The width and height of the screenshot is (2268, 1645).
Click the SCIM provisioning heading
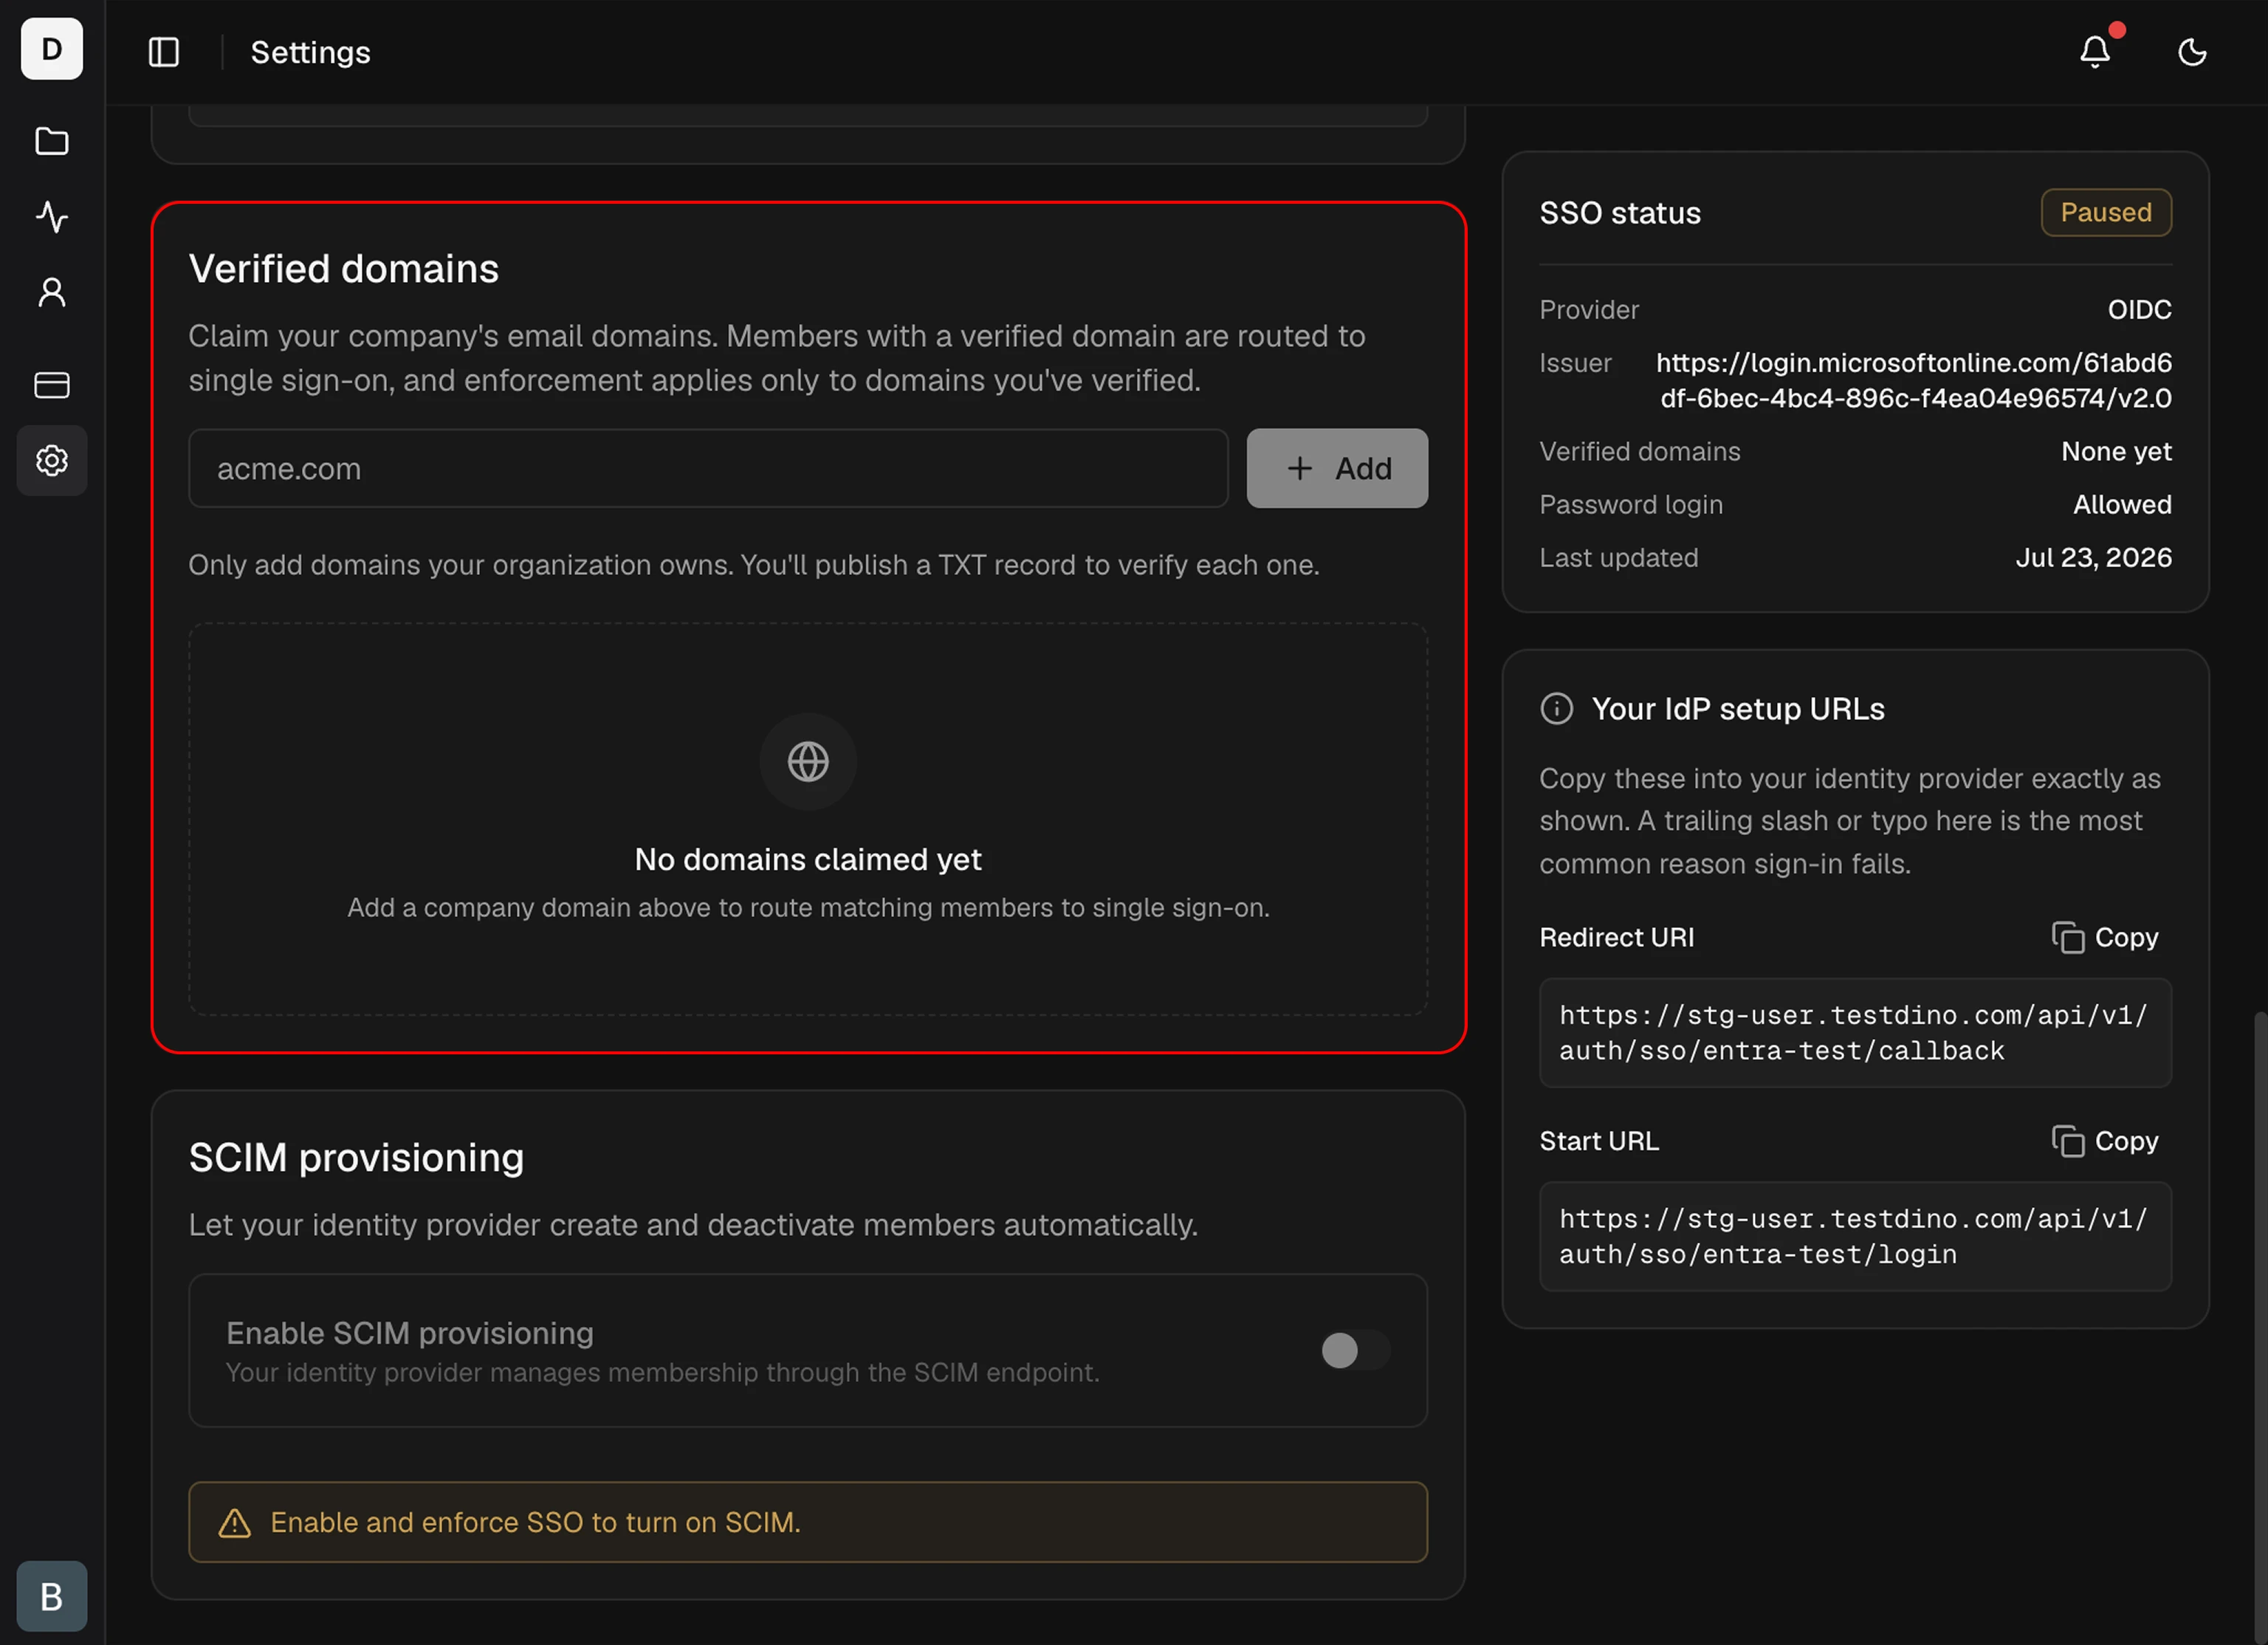[x=356, y=1158]
